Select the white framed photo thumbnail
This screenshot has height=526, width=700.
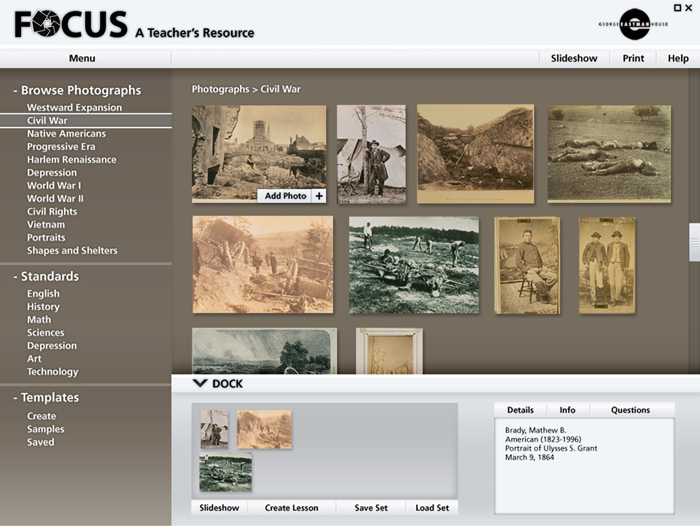click(389, 351)
